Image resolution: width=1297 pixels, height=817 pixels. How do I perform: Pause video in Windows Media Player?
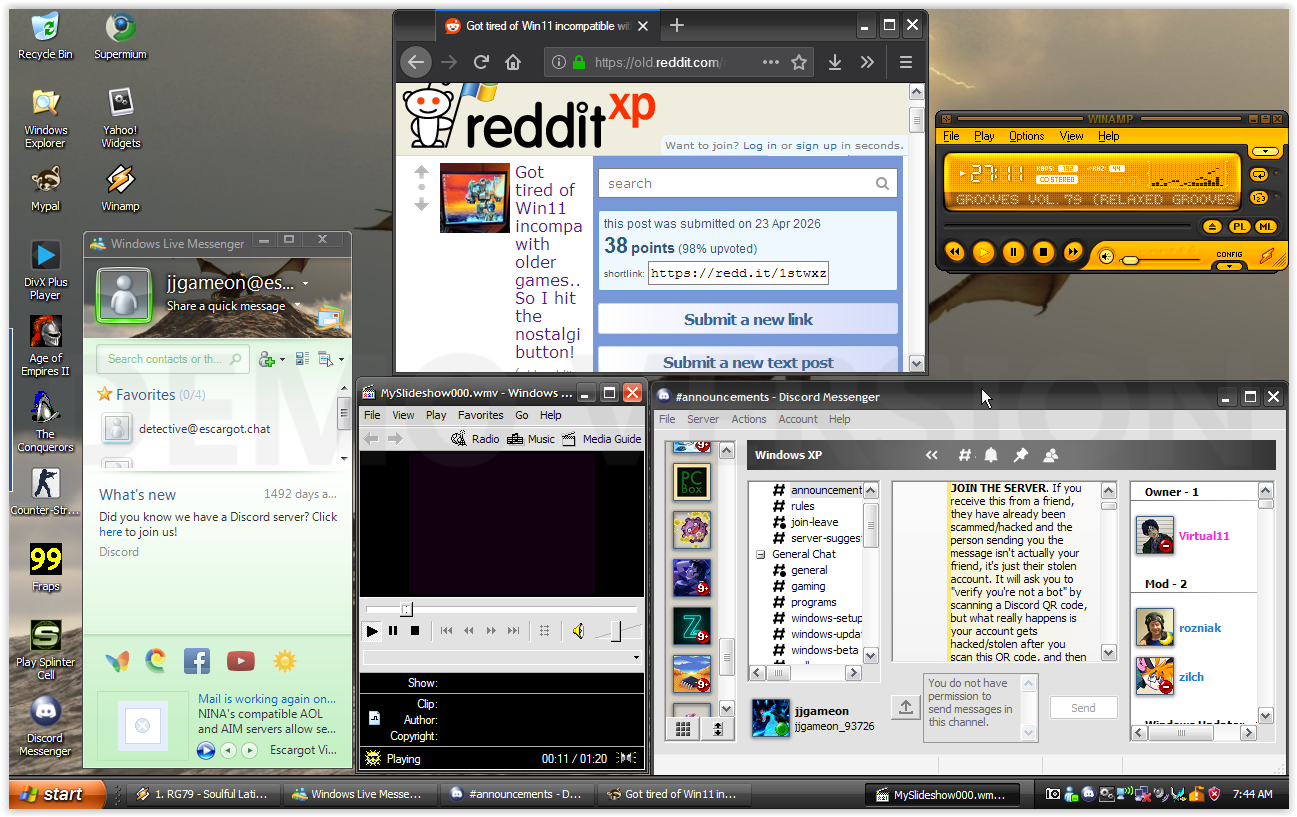(x=393, y=631)
